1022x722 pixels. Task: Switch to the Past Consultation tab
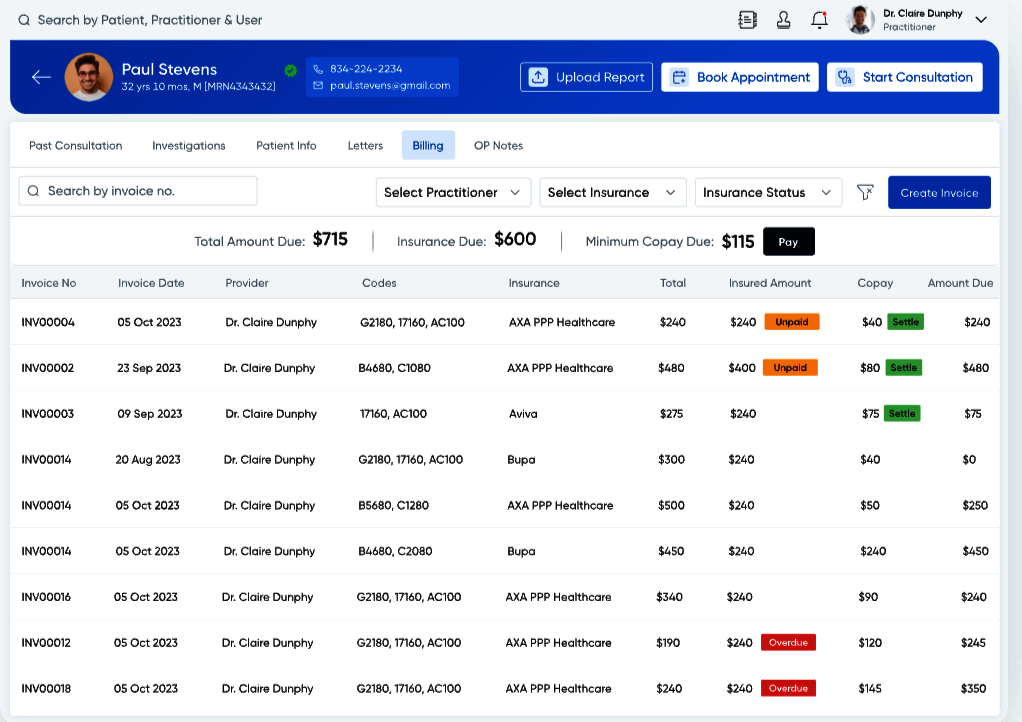76,146
